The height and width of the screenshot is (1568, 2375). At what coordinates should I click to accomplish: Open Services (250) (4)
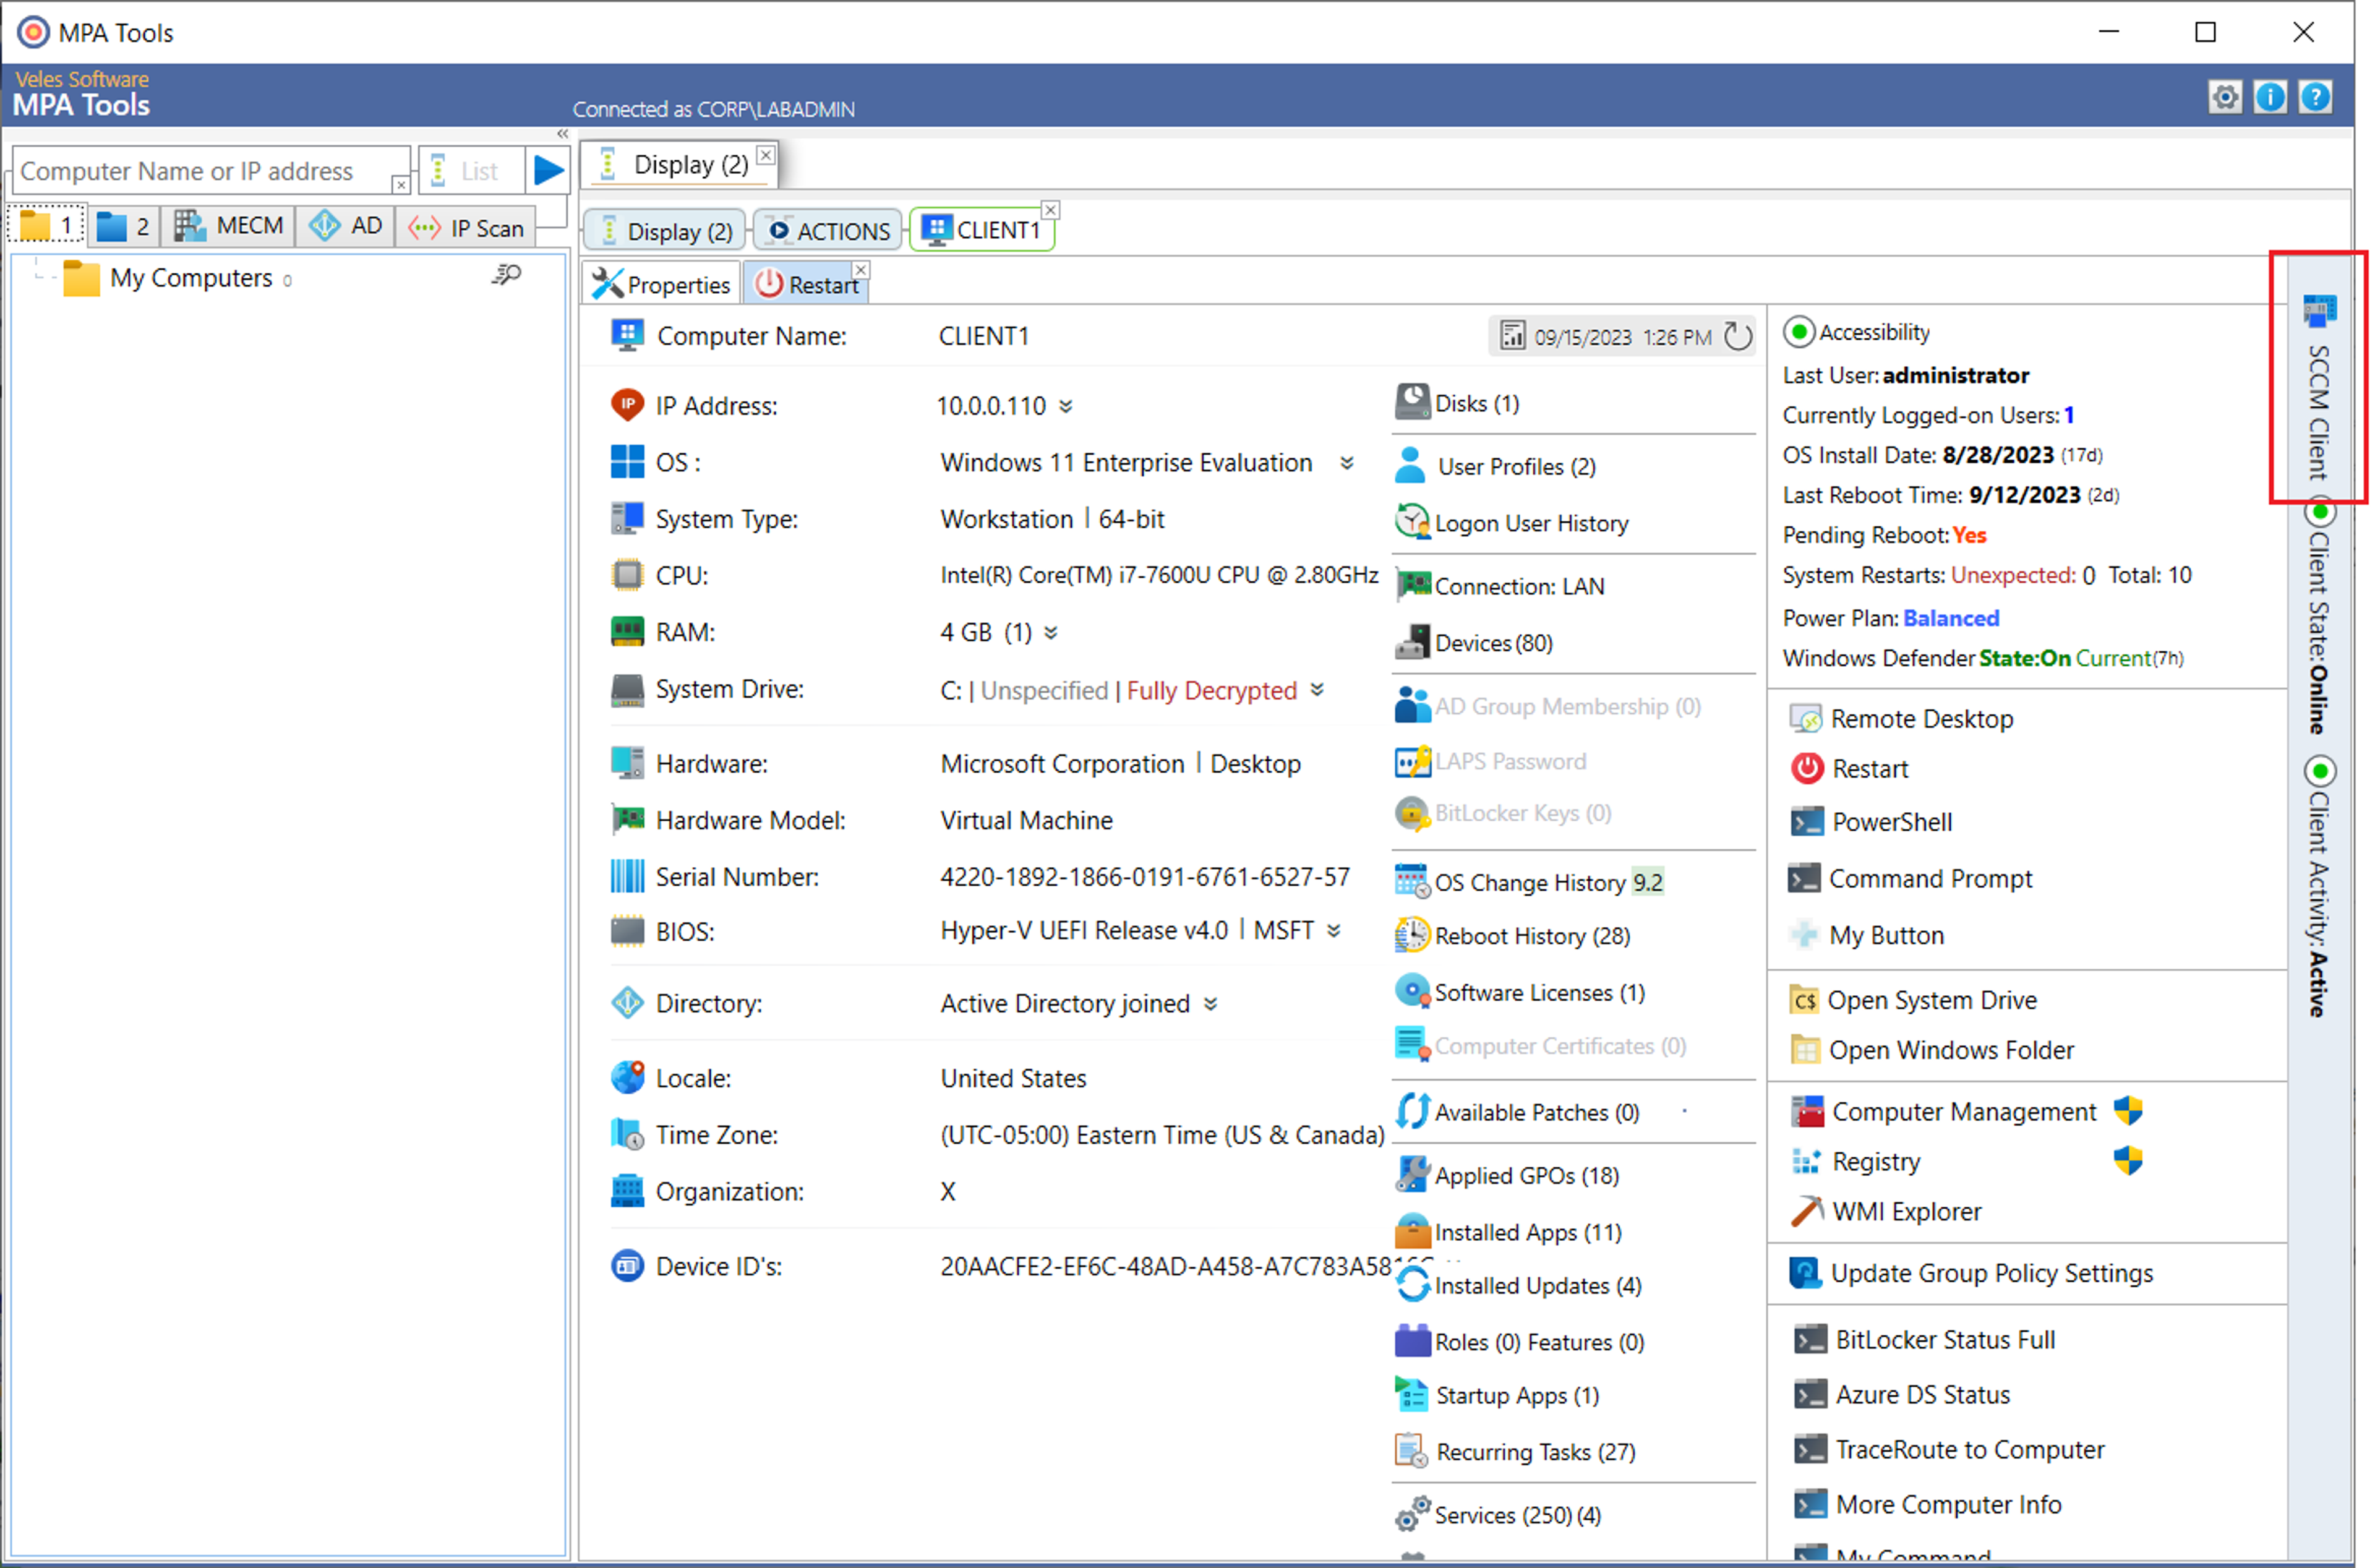tap(1498, 1514)
